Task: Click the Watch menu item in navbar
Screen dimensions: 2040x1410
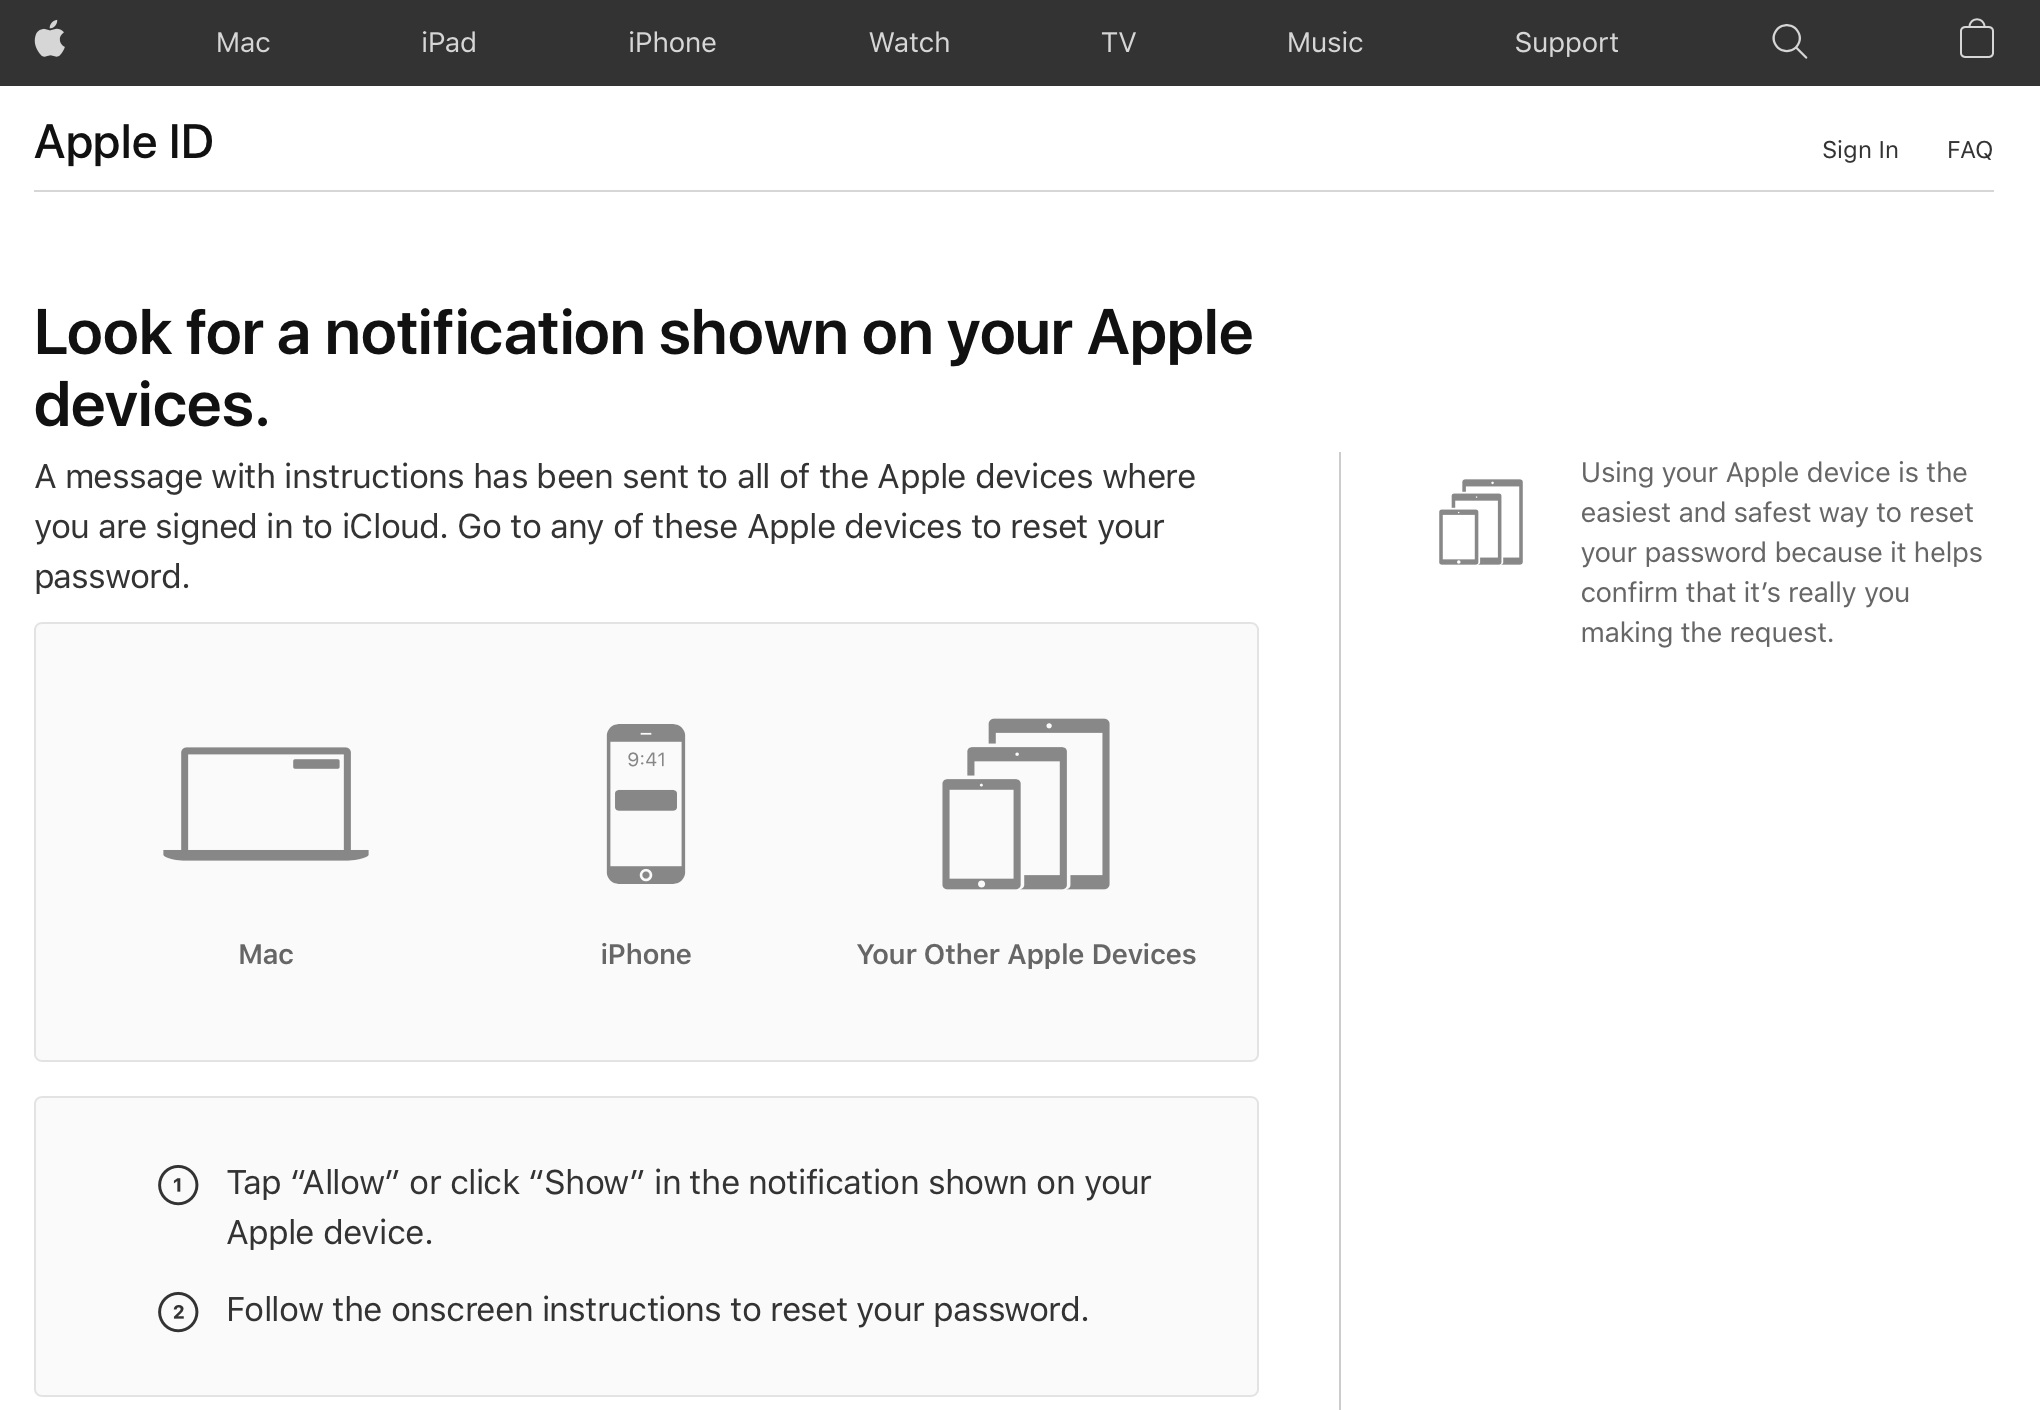Action: tap(910, 42)
